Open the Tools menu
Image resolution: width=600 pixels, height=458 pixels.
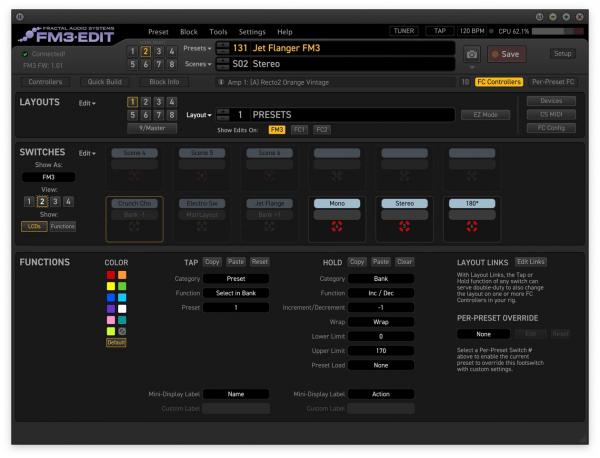coord(218,32)
